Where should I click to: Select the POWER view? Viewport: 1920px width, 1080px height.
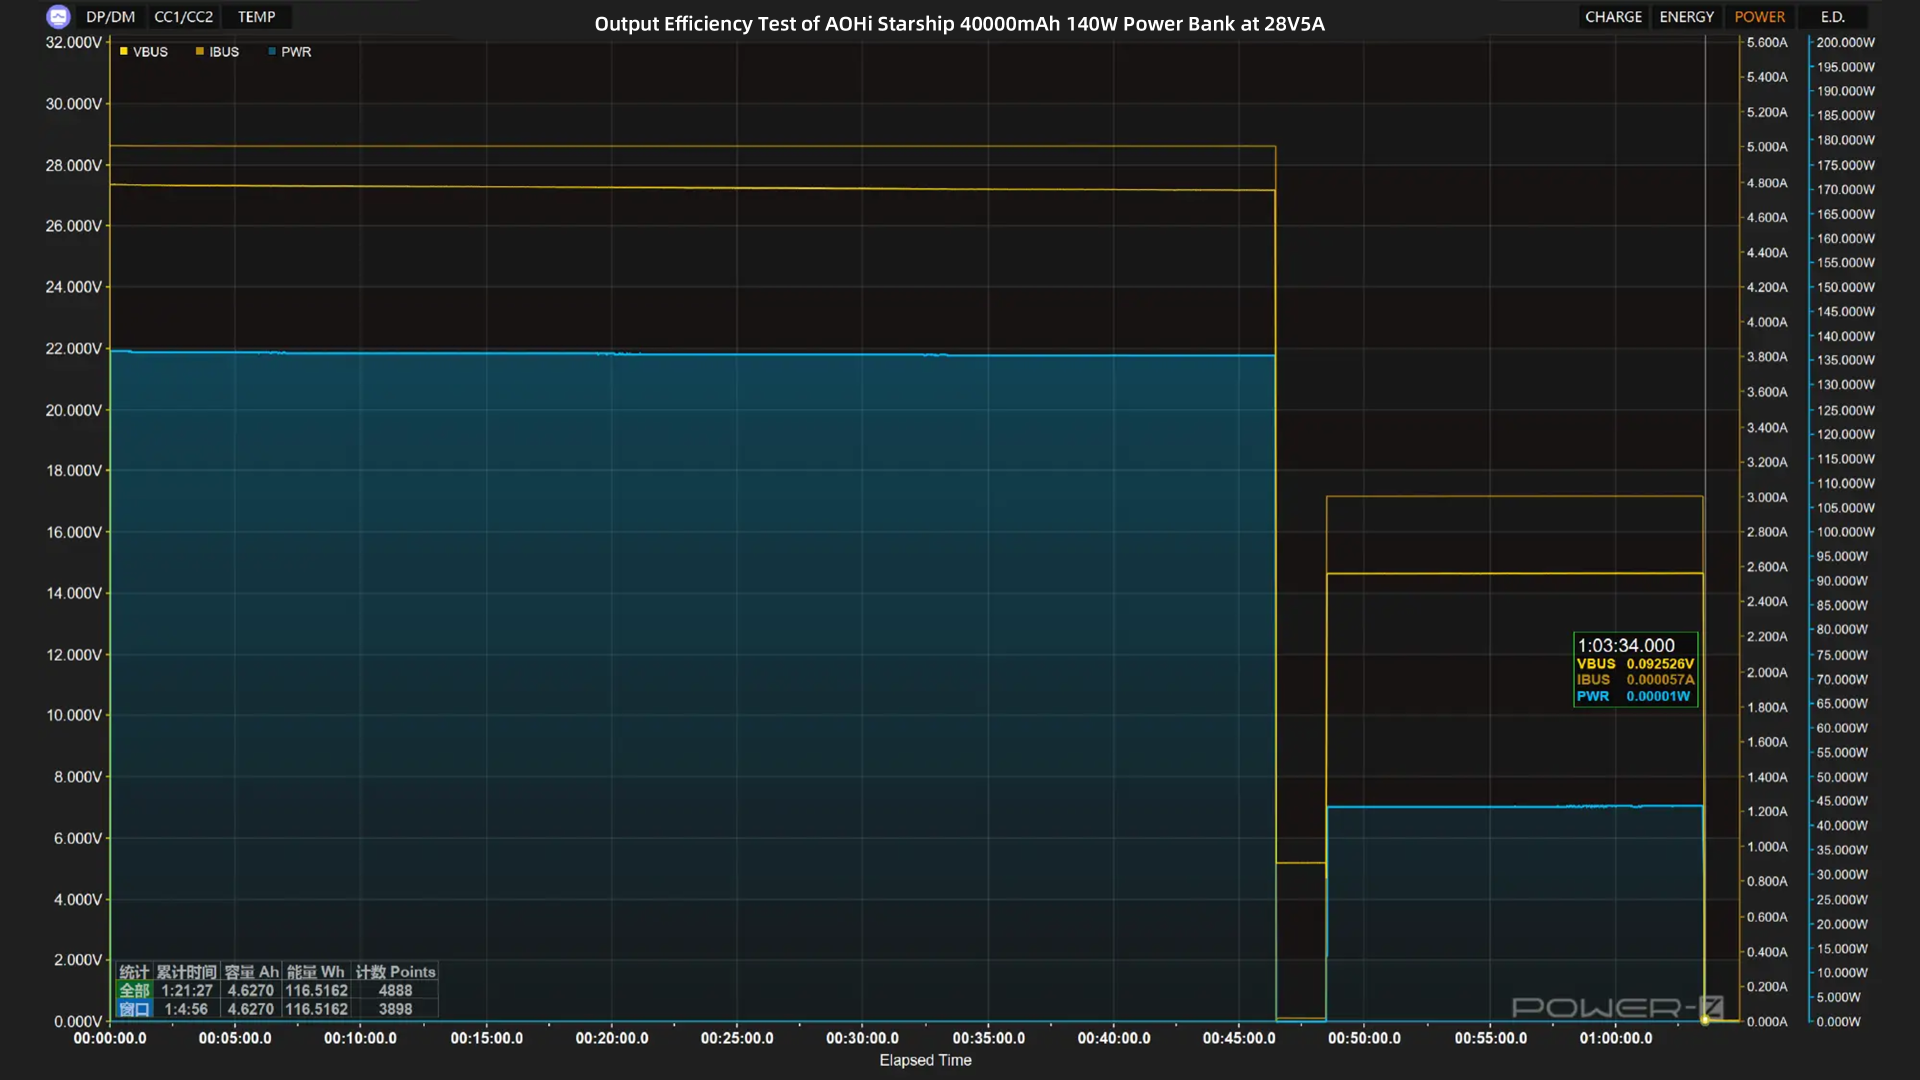pyautogui.click(x=1760, y=17)
